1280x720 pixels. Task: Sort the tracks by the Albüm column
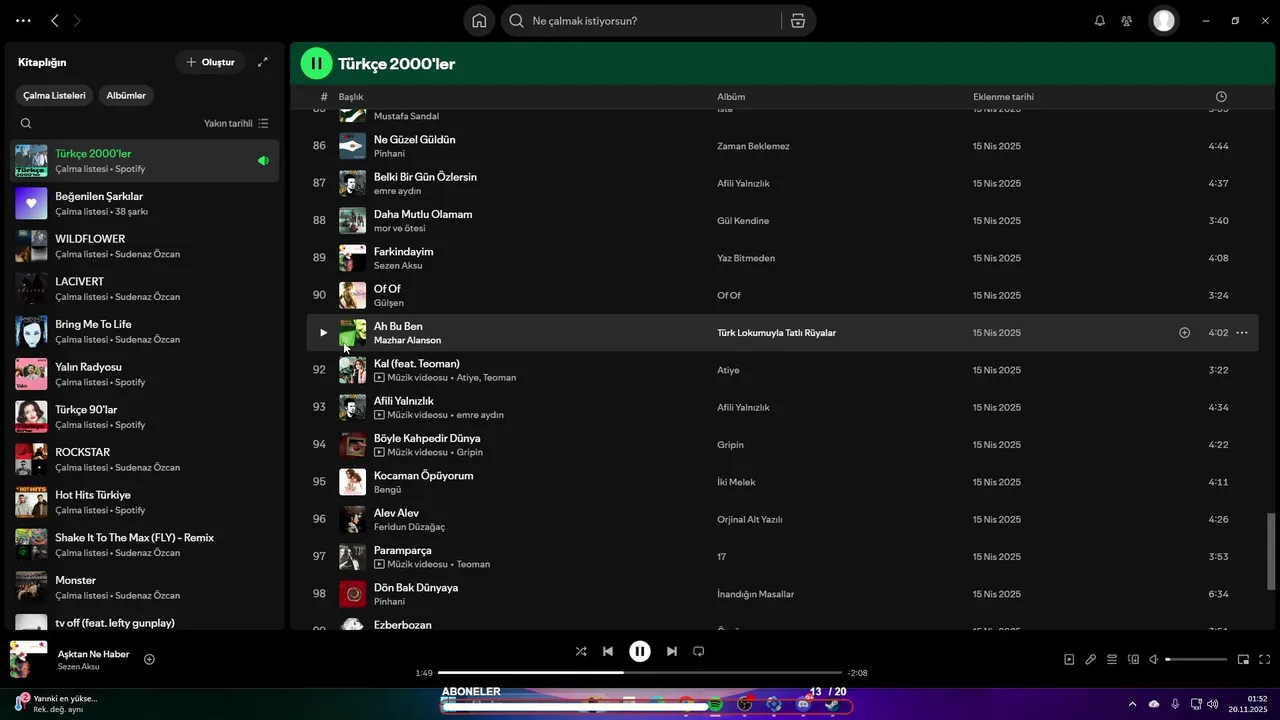(731, 97)
